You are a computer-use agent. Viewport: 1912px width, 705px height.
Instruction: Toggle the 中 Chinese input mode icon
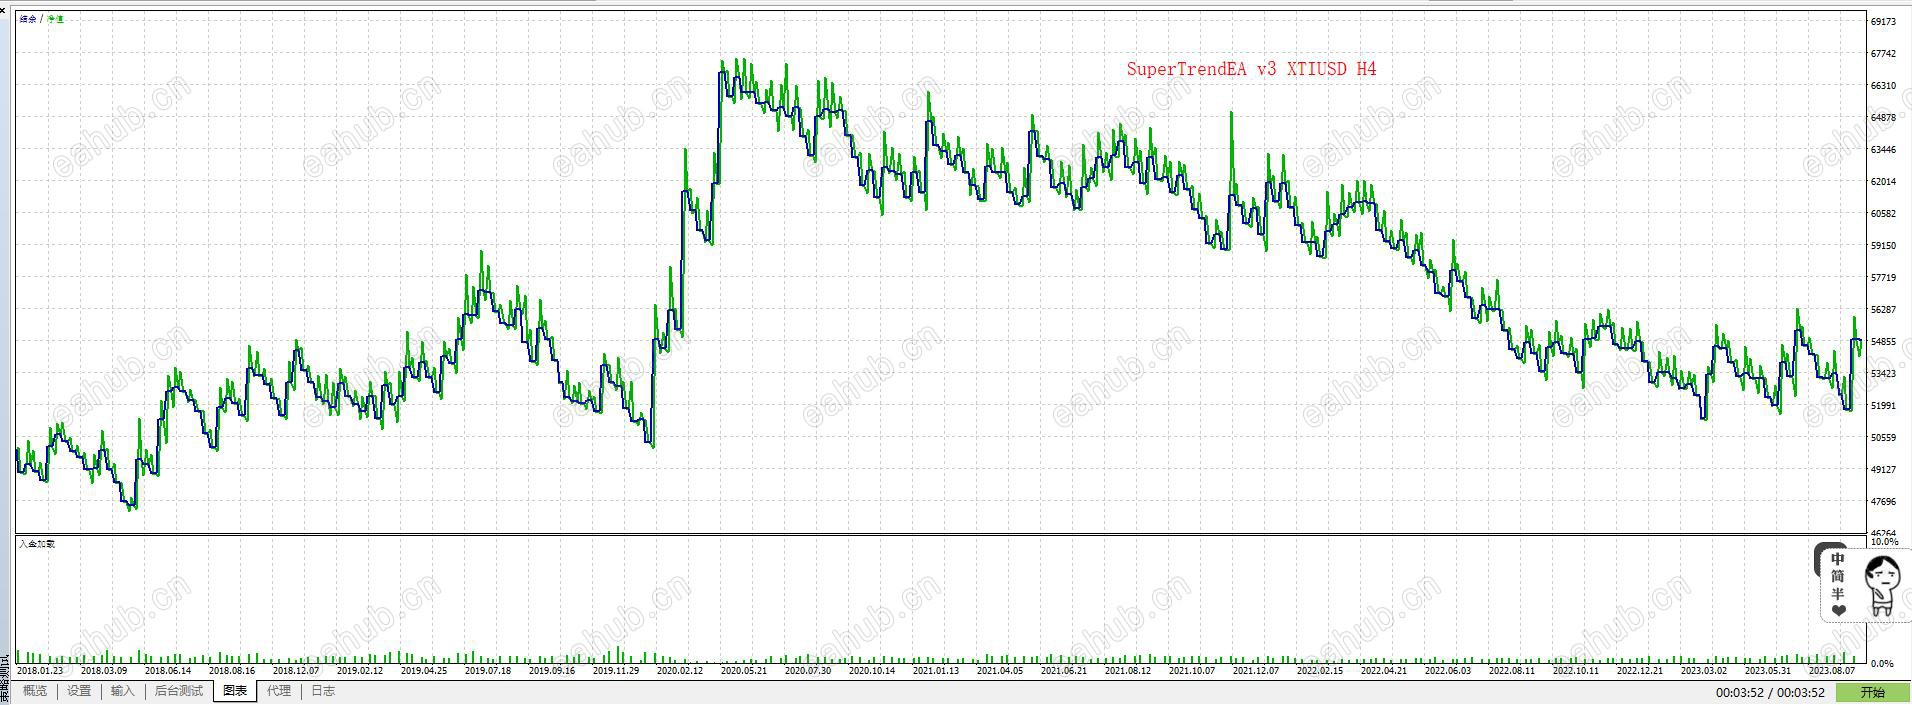pos(1838,559)
